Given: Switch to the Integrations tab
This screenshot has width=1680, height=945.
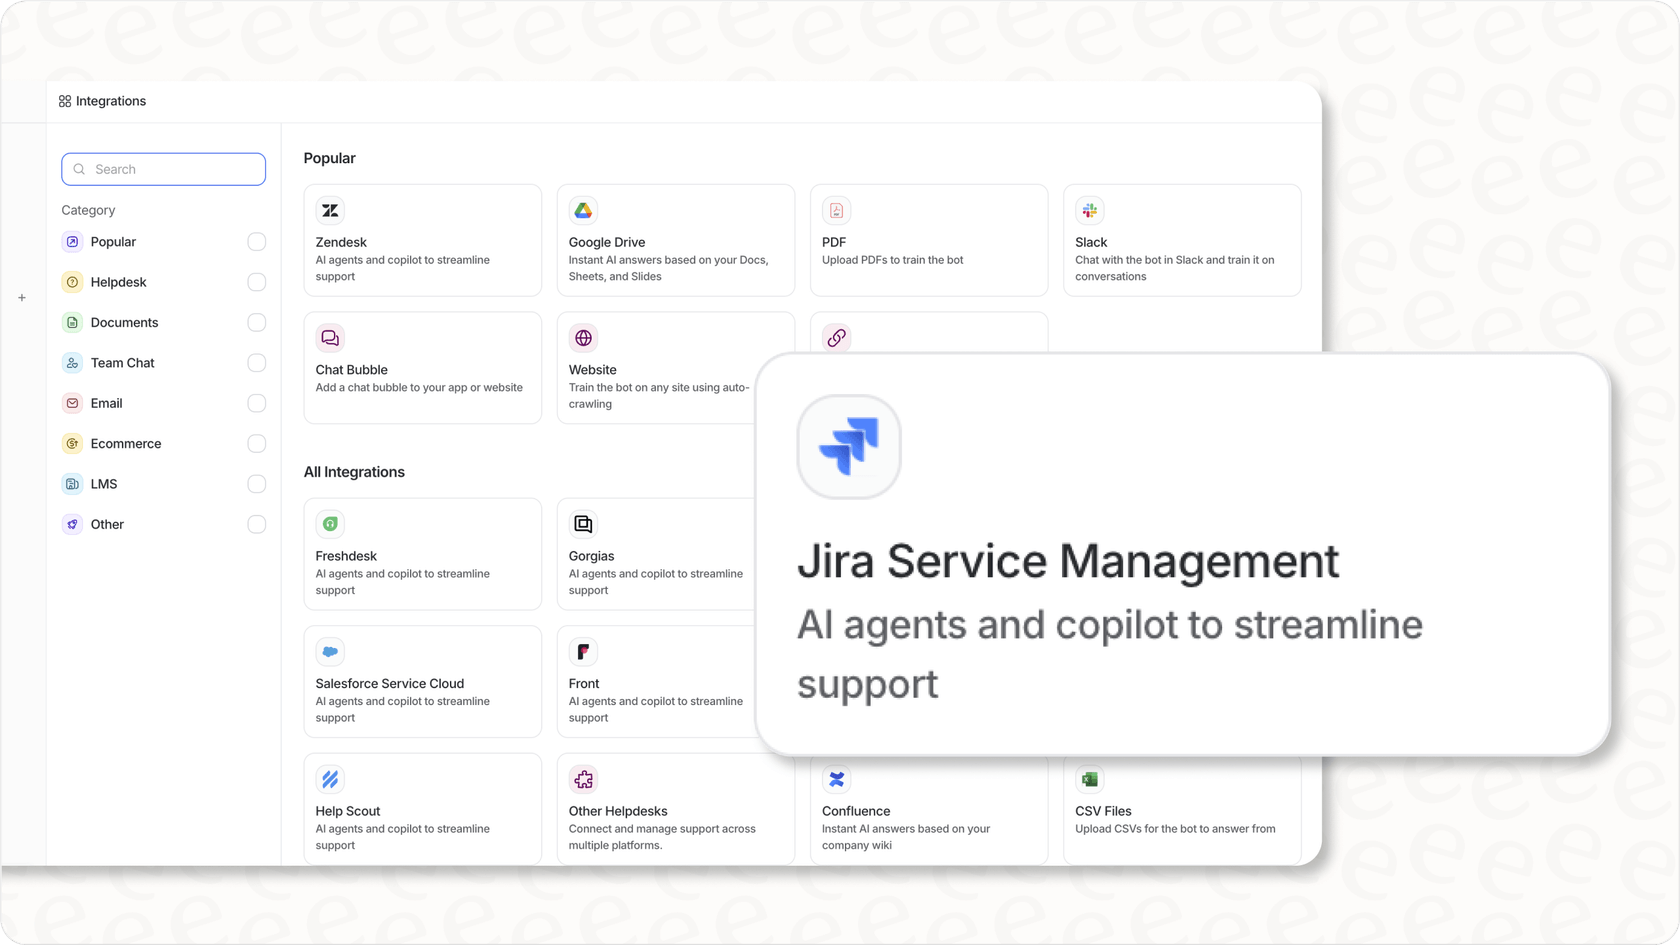Looking at the screenshot, I should tap(102, 101).
